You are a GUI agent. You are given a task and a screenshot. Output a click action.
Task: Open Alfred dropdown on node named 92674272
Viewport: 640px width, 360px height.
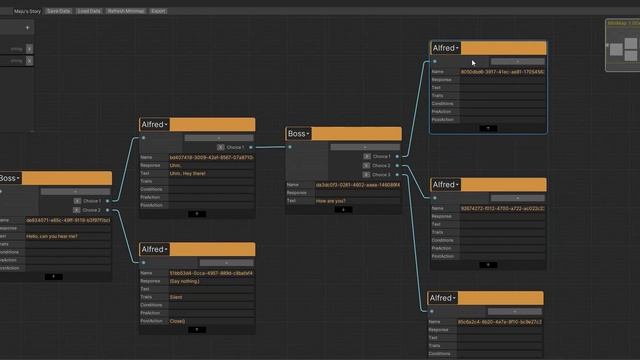pyautogui.click(x=445, y=185)
